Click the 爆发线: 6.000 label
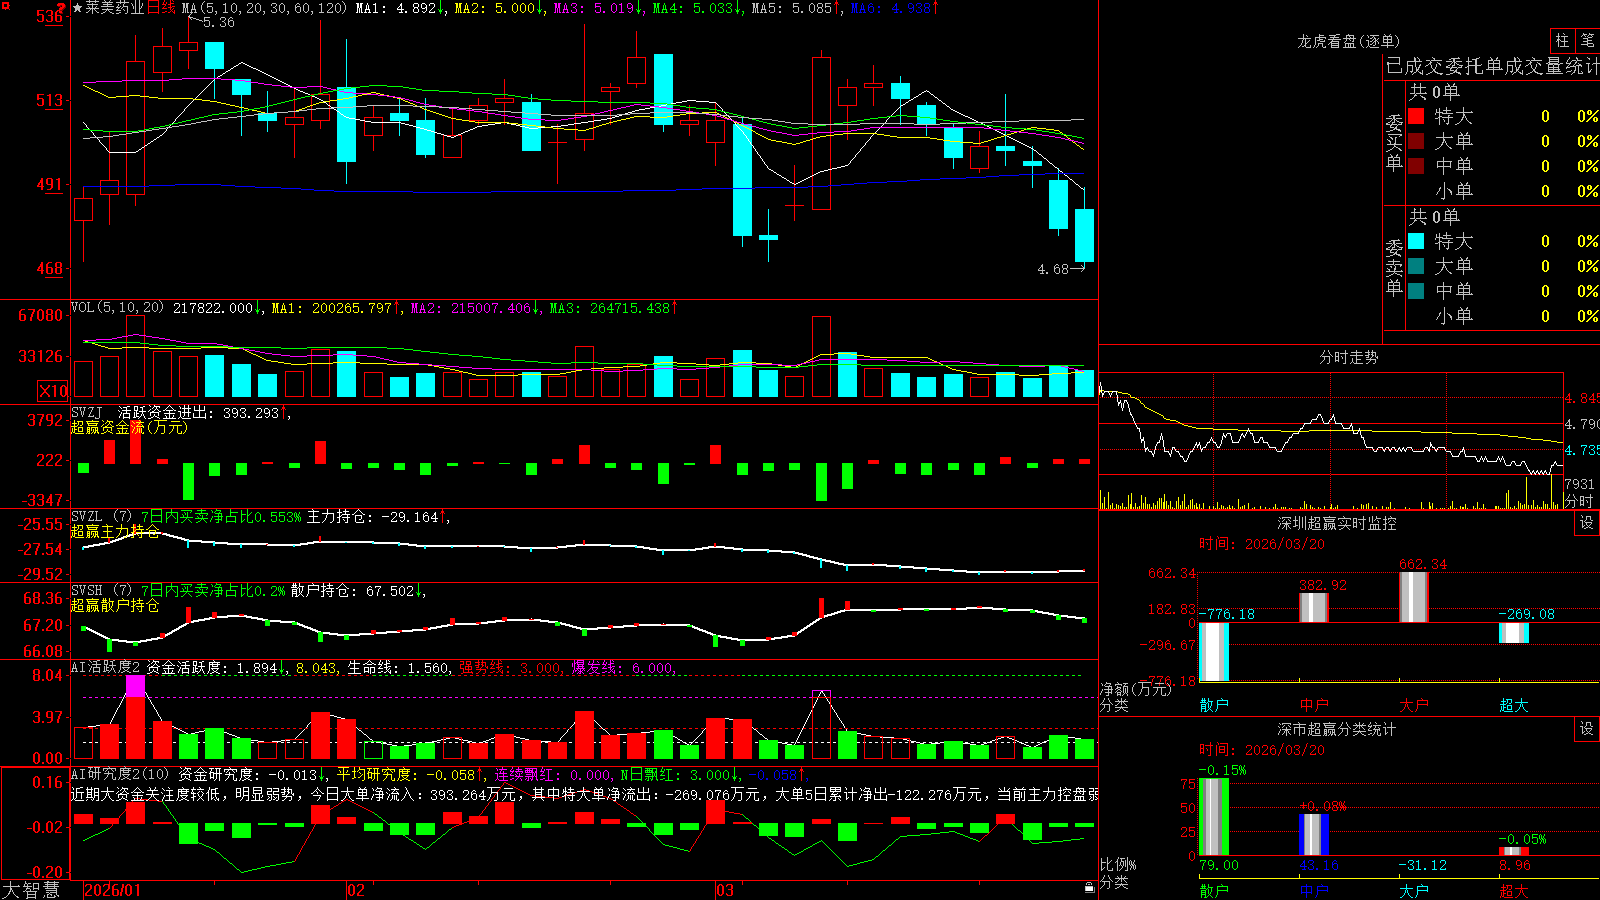This screenshot has width=1600, height=900. (622, 667)
